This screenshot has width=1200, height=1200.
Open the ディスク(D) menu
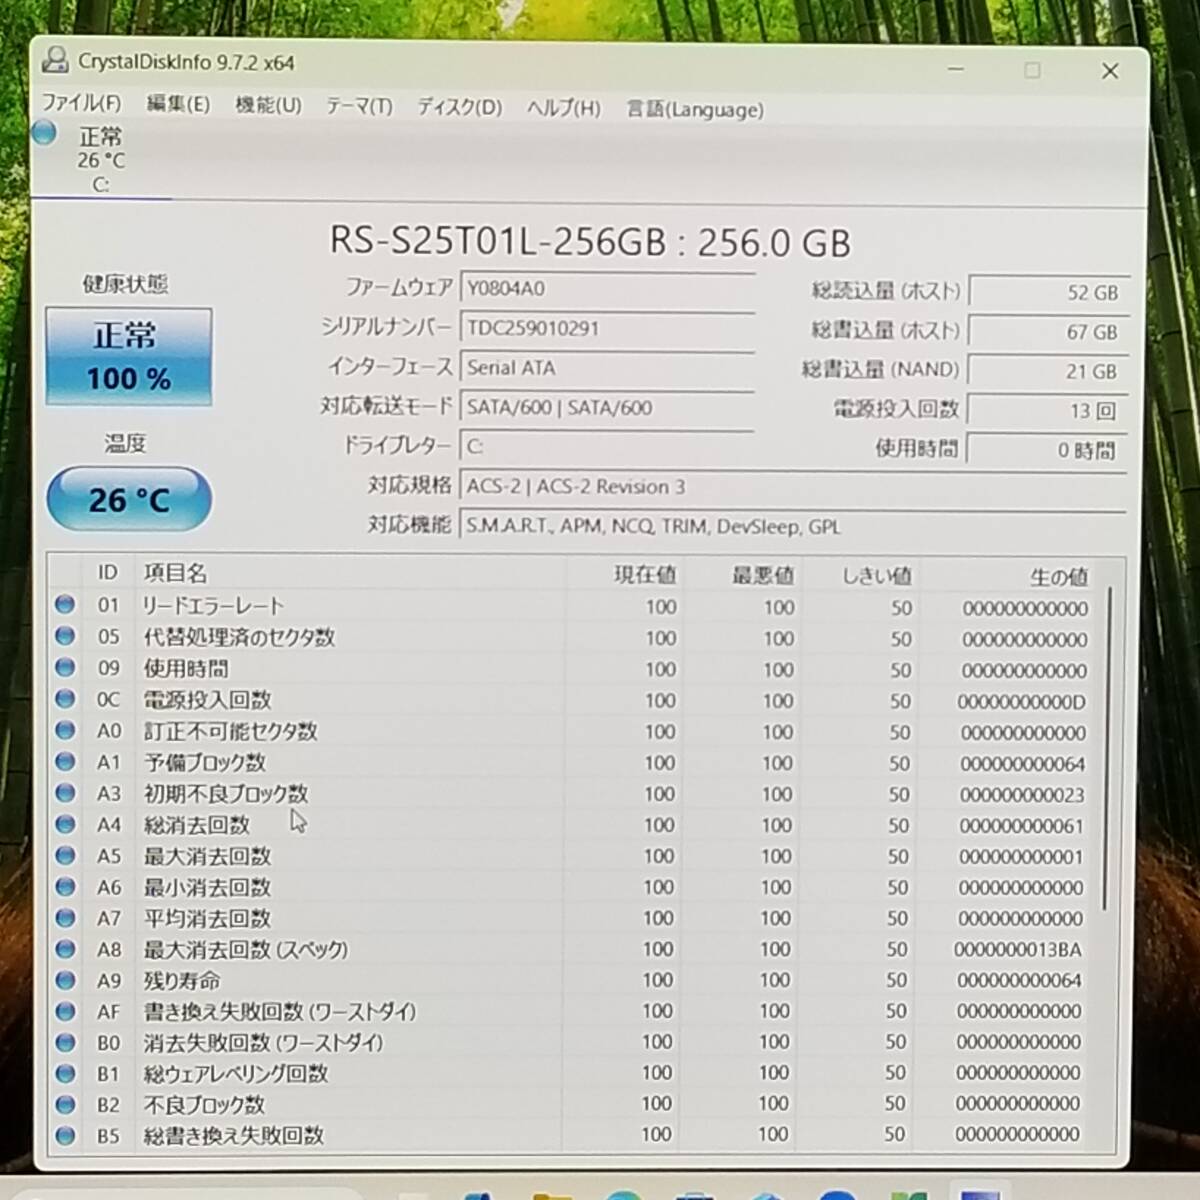[459, 107]
